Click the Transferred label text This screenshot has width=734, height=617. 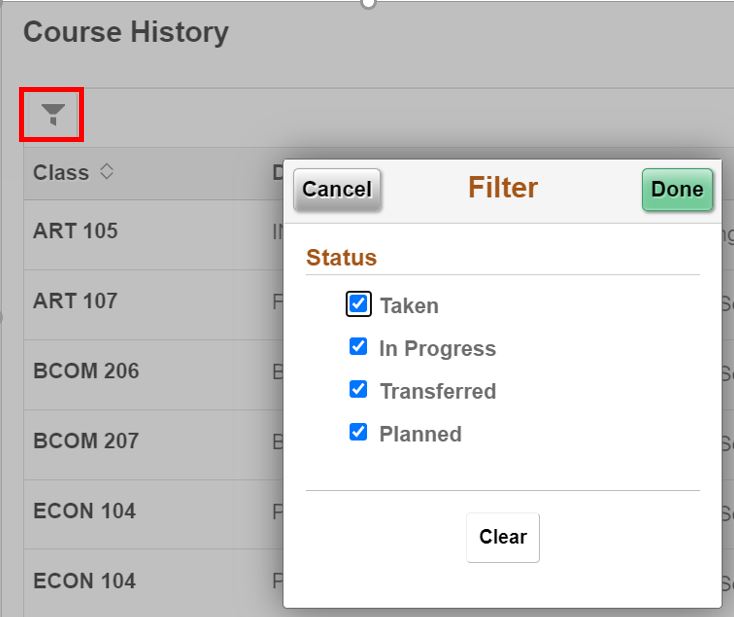[437, 391]
